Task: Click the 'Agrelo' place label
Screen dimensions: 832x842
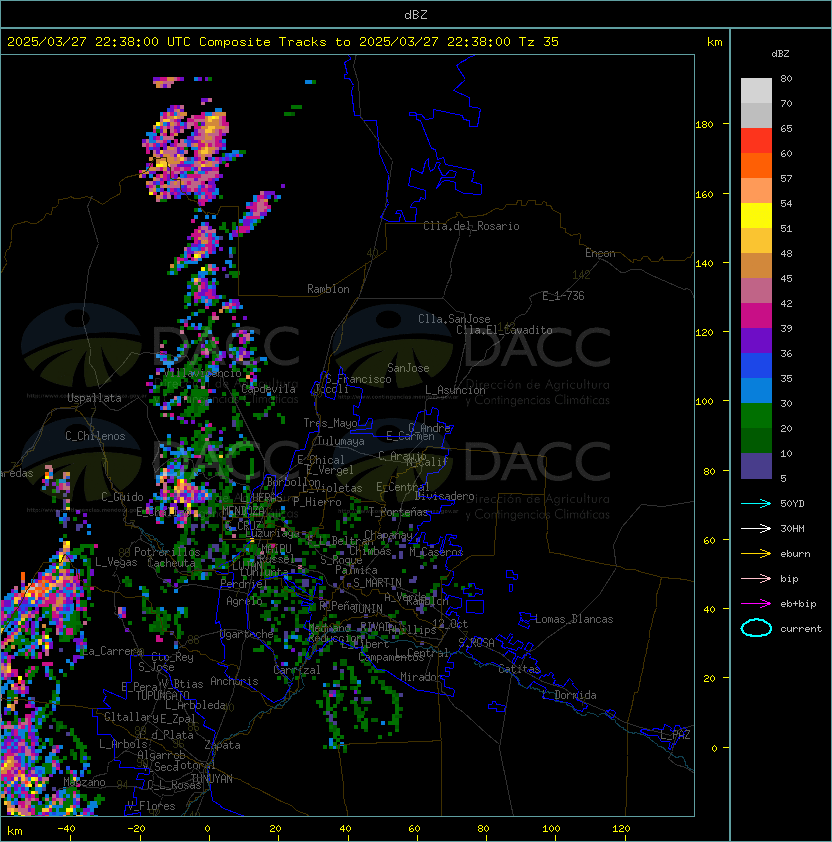Action: [244, 601]
